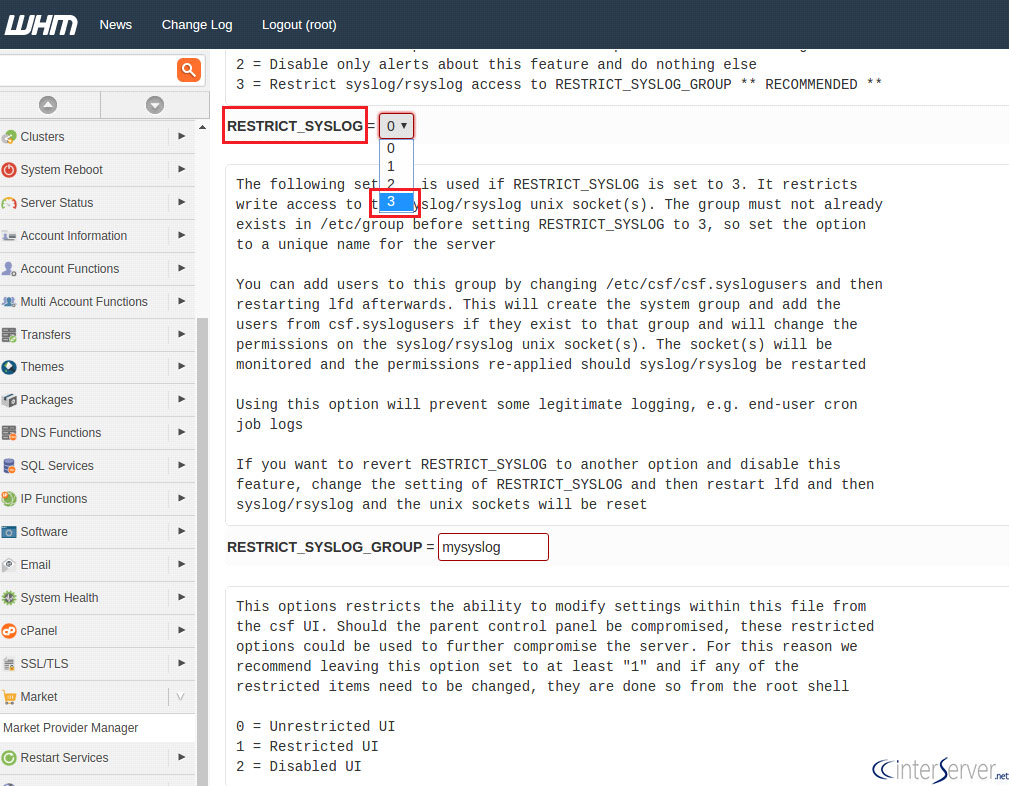Click the Account Information icon
The height and width of the screenshot is (786, 1009).
(x=9, y=236)
